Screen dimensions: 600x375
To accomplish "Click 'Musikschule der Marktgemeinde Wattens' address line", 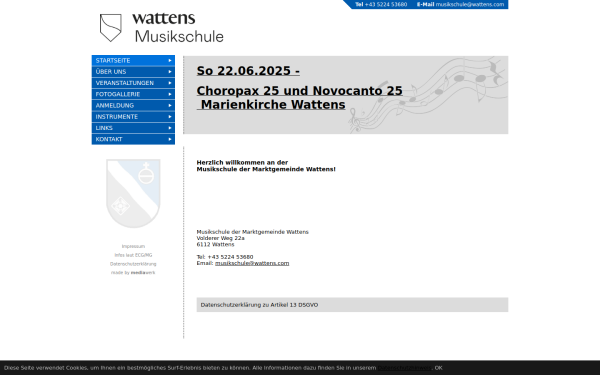I will click(253, 232).
